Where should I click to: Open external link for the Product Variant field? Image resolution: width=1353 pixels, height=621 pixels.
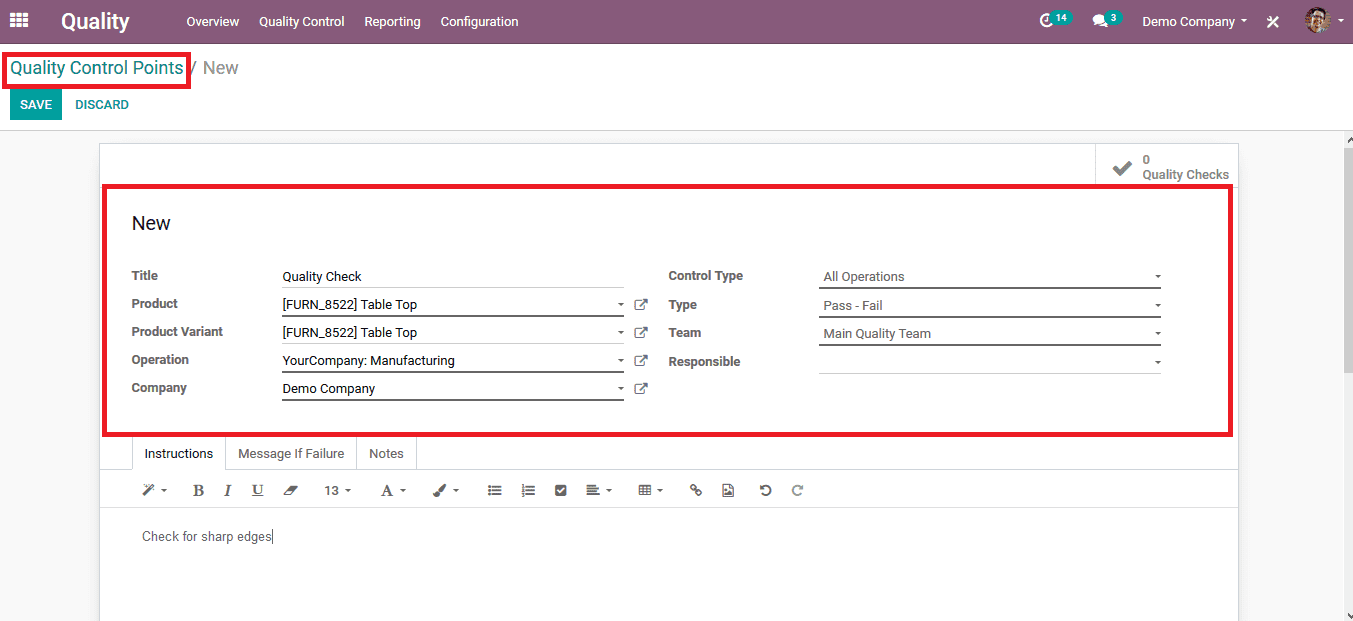pos(641,332)
